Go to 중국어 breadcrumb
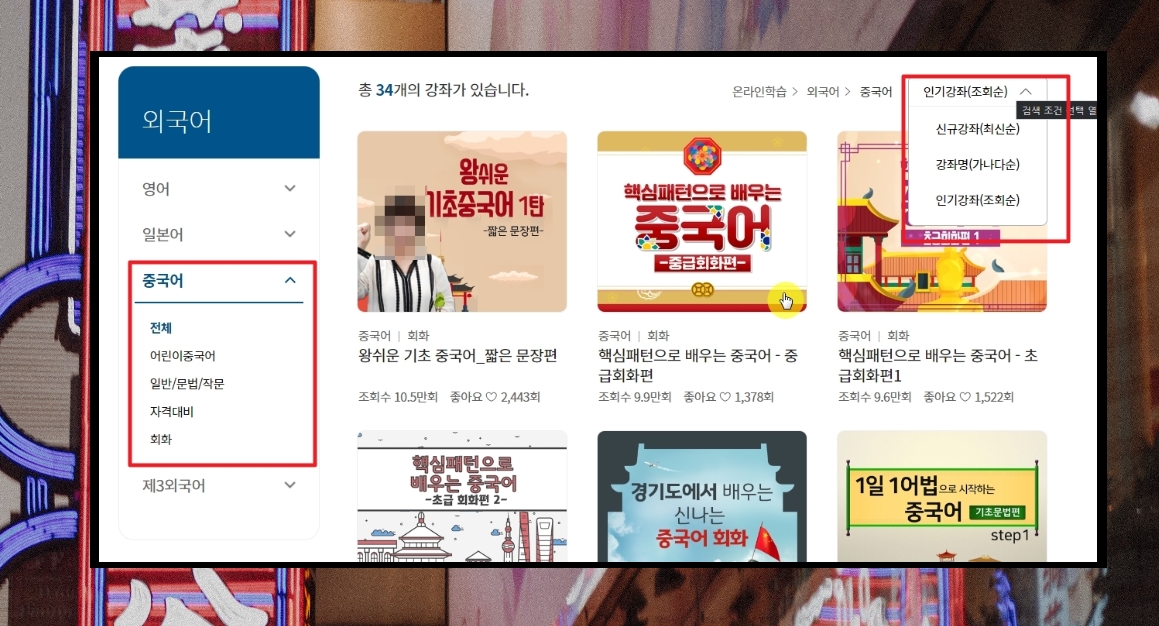This screenshot has height=626, width=1159. [876, 92]
